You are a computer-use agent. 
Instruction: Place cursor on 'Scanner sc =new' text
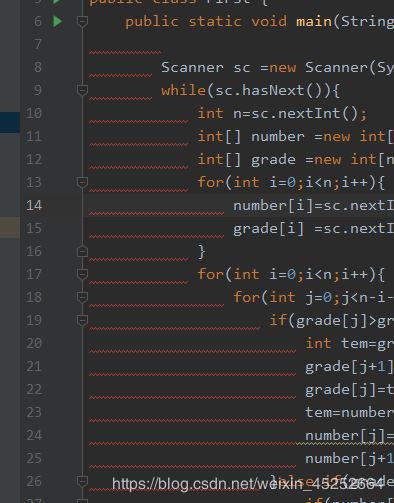point(228,68)
